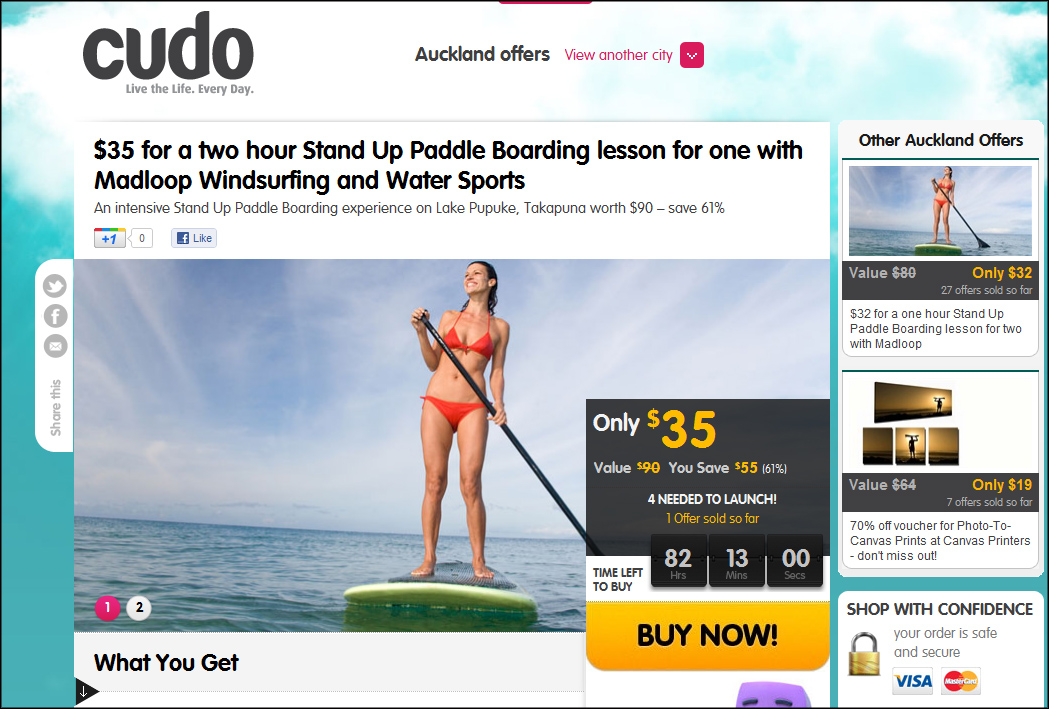
Task: Switch to slide 2 of the image gallery
Action: 138,608
